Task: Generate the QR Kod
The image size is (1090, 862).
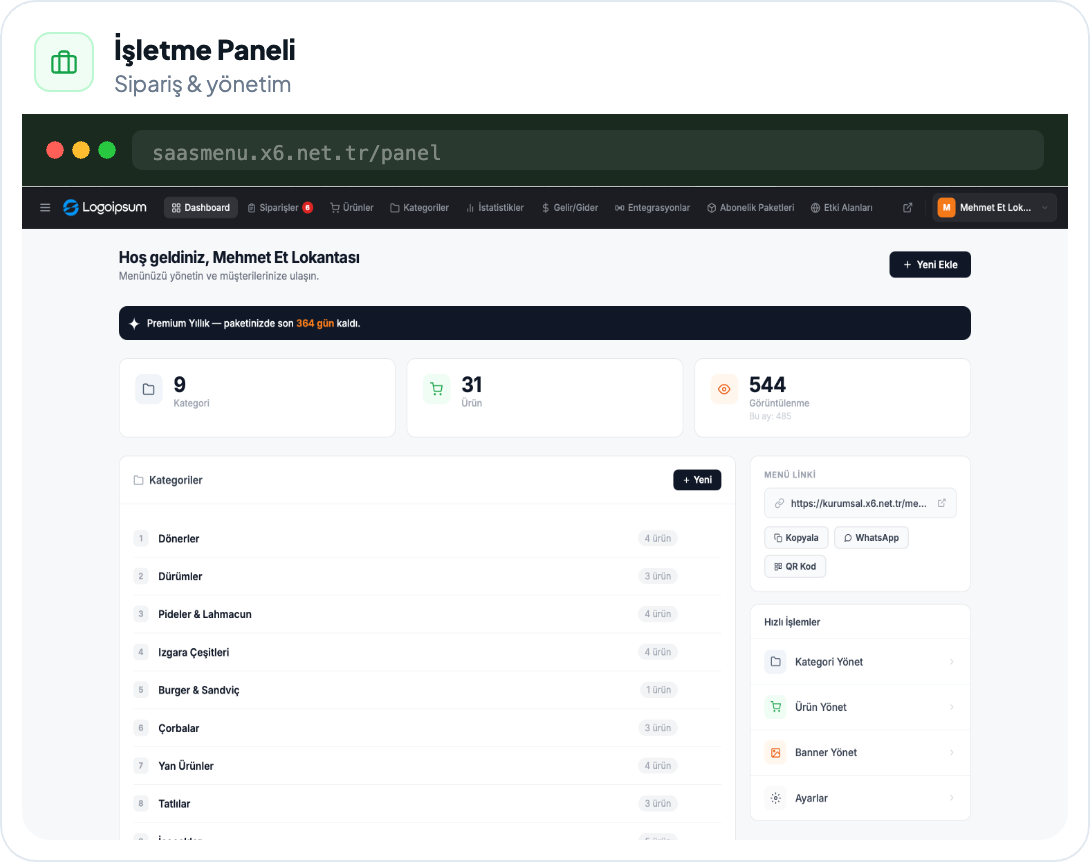Action: click(795, 567)
